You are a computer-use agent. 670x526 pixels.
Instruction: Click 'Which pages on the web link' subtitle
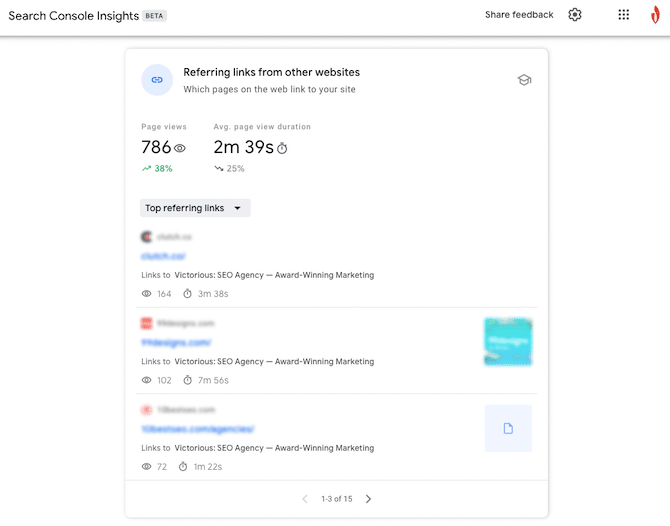[x=269, y=89]
